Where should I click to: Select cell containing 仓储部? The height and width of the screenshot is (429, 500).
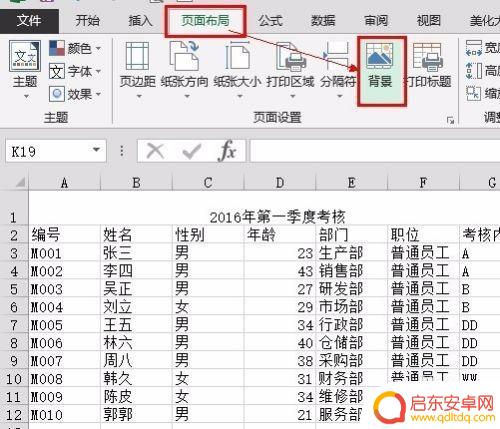(351, 343)
